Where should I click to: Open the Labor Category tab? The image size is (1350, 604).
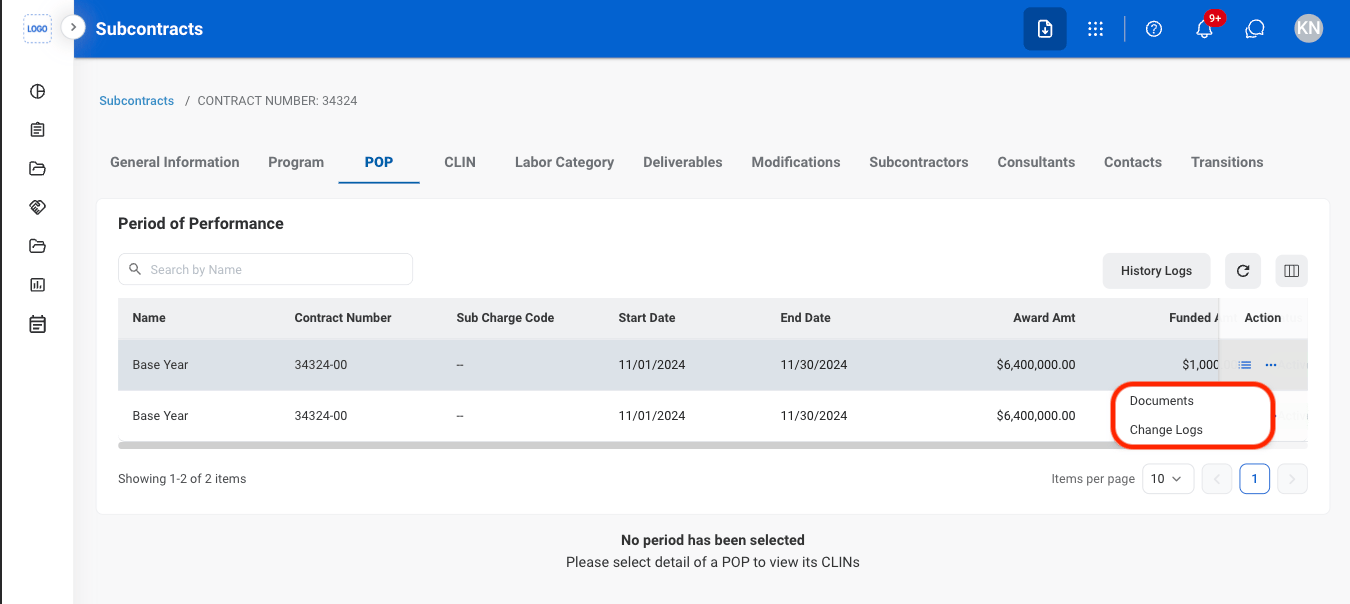[x=564, y=162]
